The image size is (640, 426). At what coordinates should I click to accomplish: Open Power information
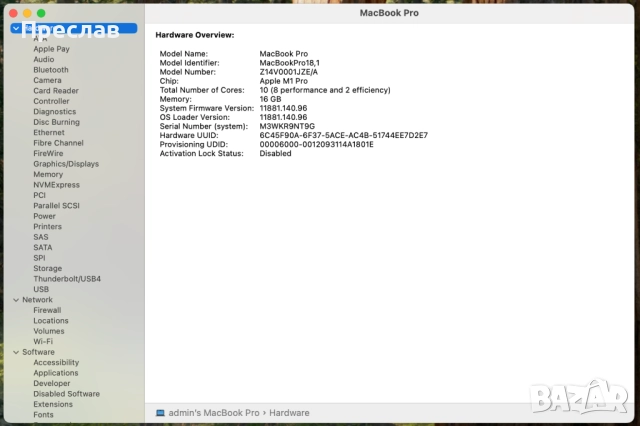pos(44,216)
